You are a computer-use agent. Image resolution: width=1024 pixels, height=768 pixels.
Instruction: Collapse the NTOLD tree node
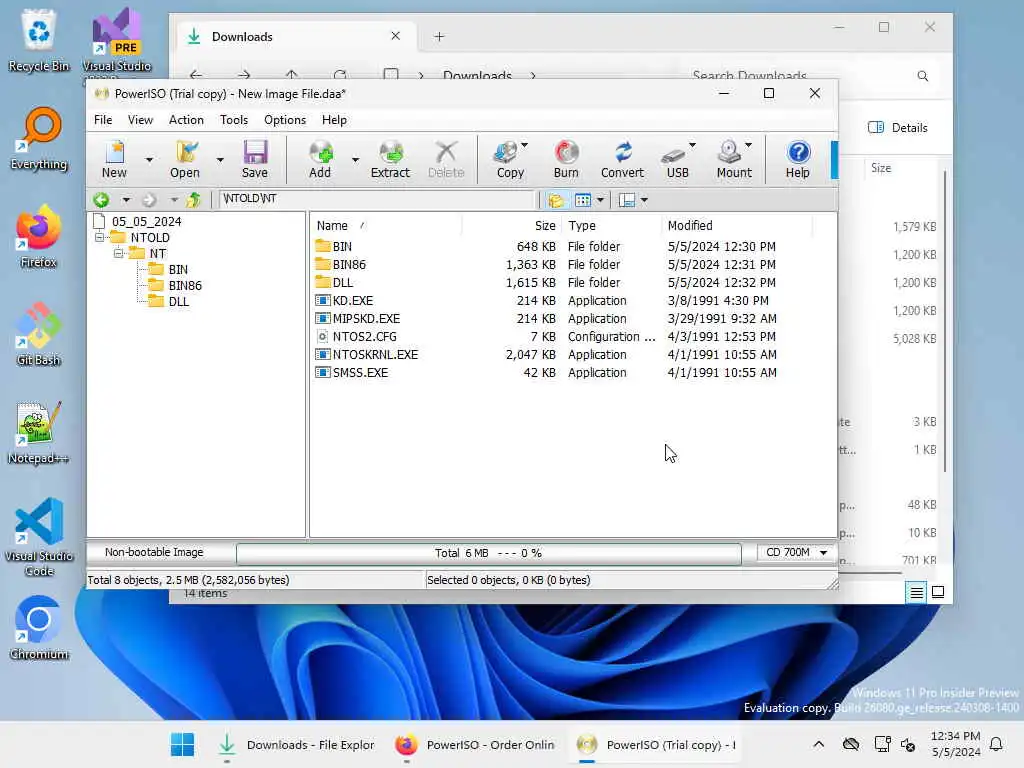point(99,237)
